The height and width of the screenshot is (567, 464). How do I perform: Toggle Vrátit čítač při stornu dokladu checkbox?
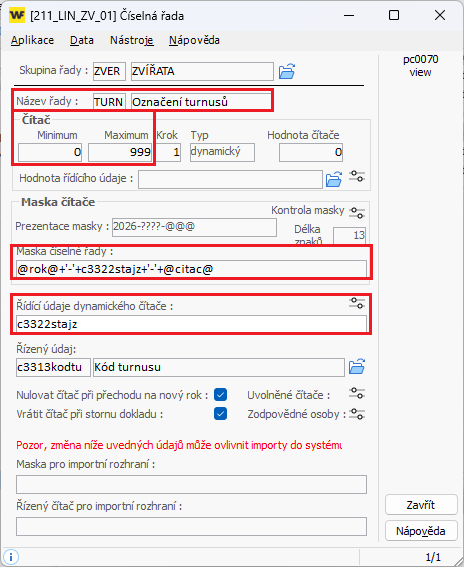click(x=220, y=414)
